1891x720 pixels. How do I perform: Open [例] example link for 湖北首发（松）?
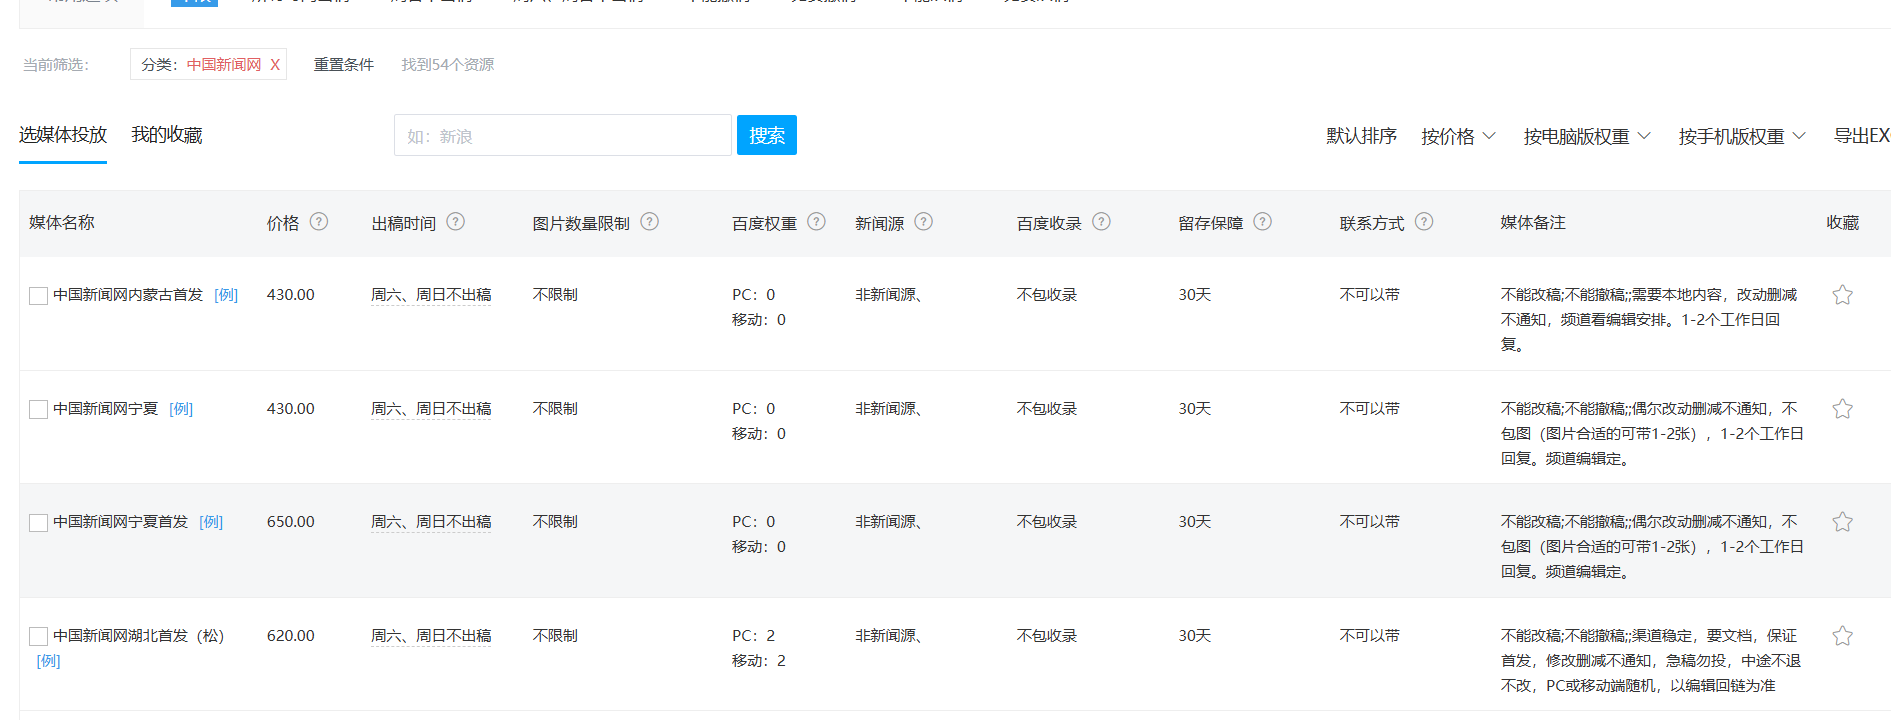pyautogui.click(x=48, y=661)
